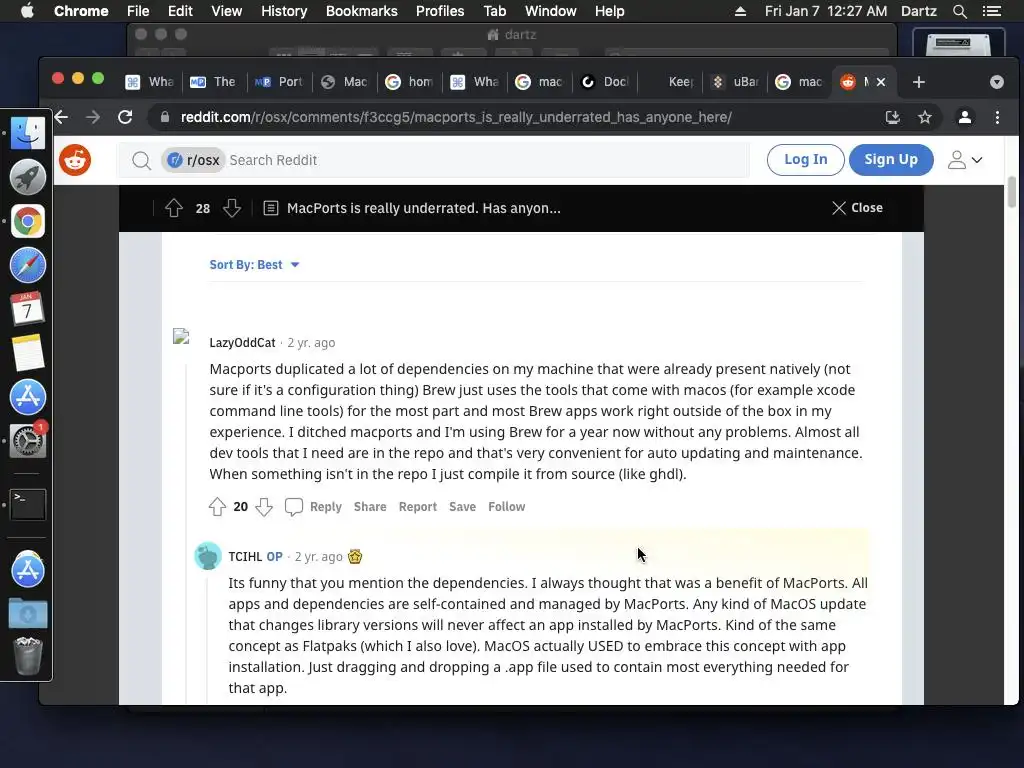Open Calendar from the Dock

(27, 309)
